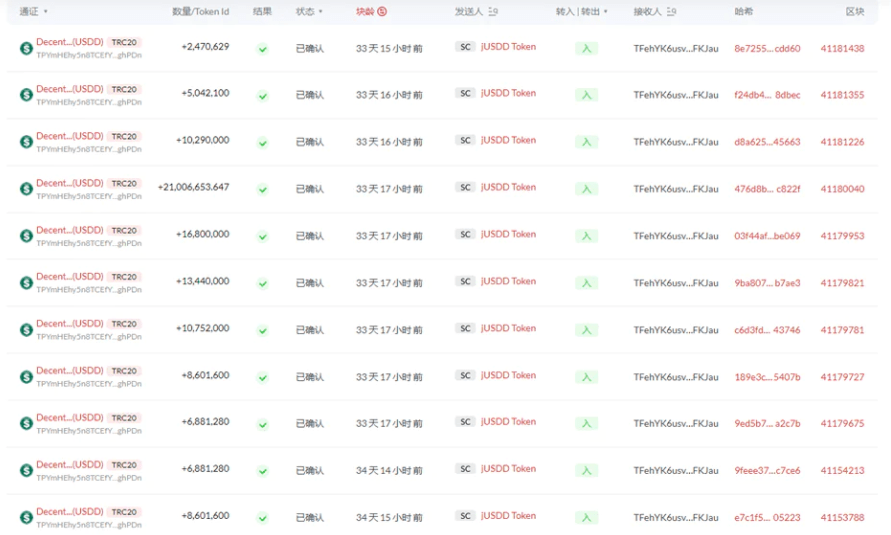This screenshot has width=891, height=535.
Task: Open Decent...(USDD) token in the block 41153788 row
Action: click(x=69, y=512)
